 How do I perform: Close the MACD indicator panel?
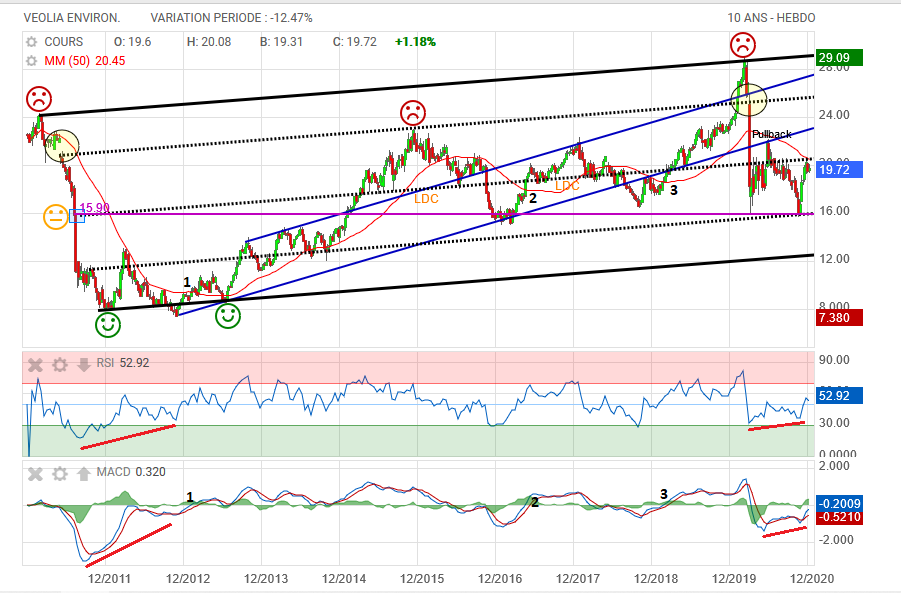36,473
